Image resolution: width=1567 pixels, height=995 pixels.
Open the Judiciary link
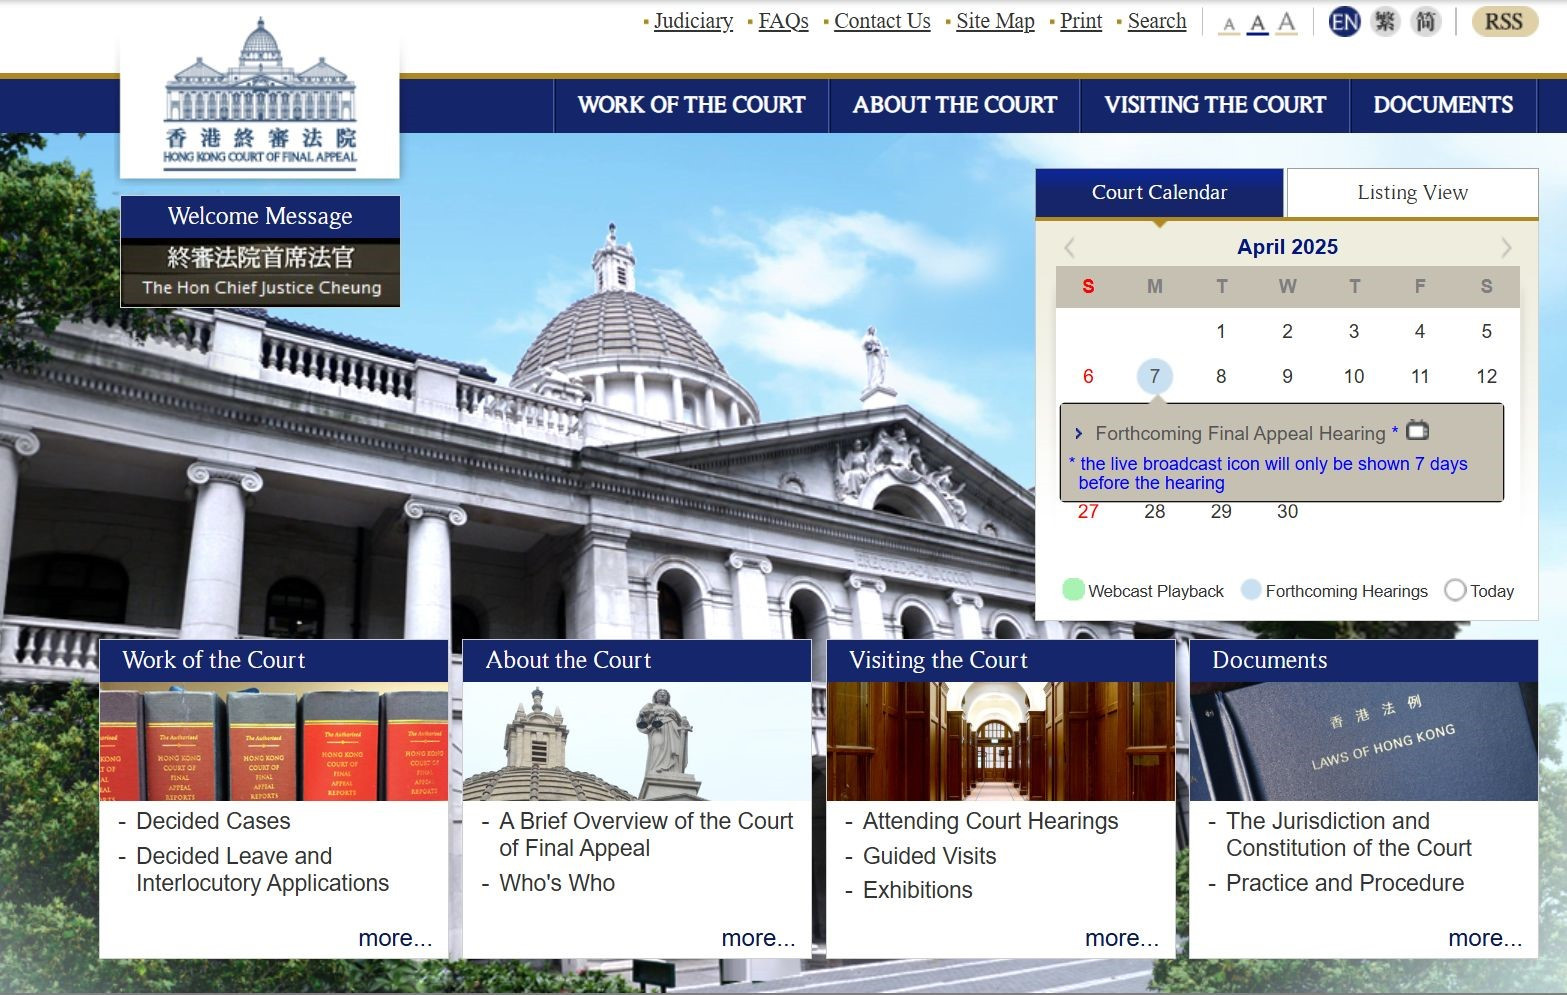point(693,21)
